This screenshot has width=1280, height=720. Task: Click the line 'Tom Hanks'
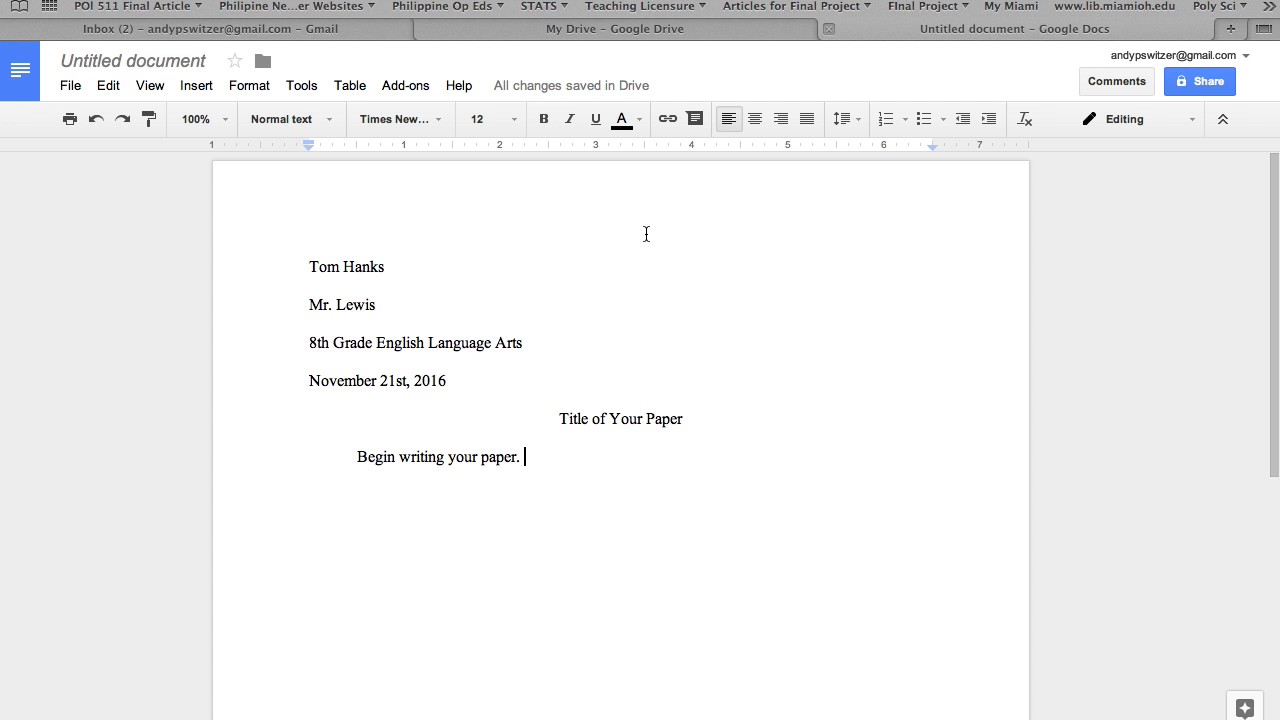(x=346, y=267)
